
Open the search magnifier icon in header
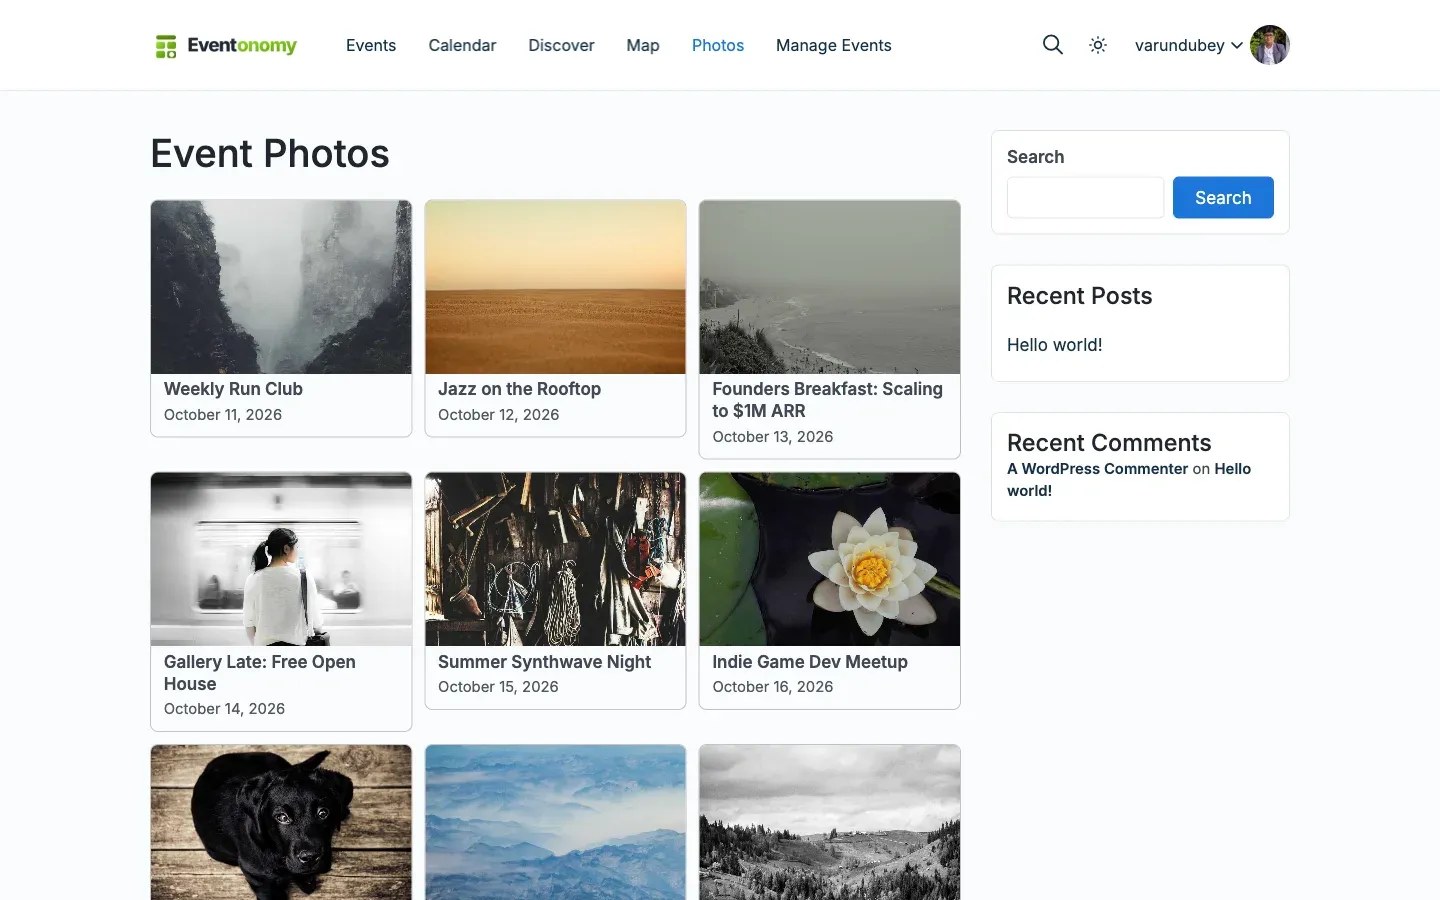click(1052, 45)
